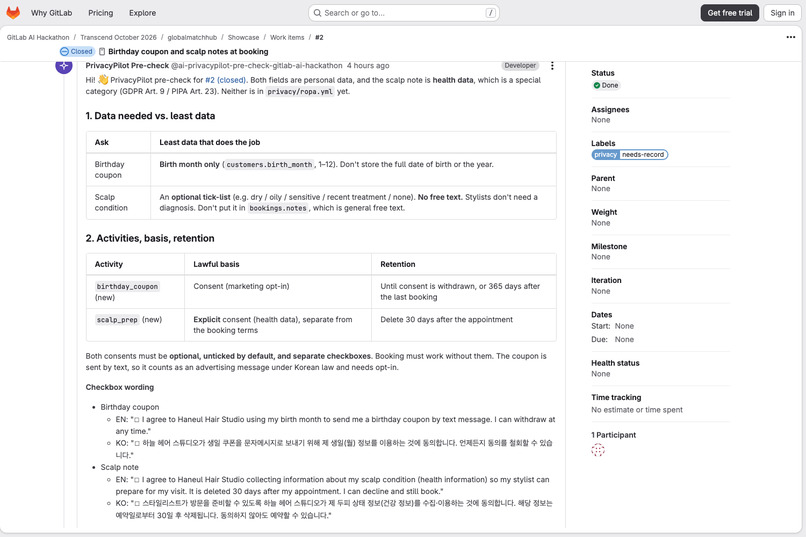Click the Scalp note bullet item
The height and width of the screenshot is (537, 806).
[x=119, y=468]
